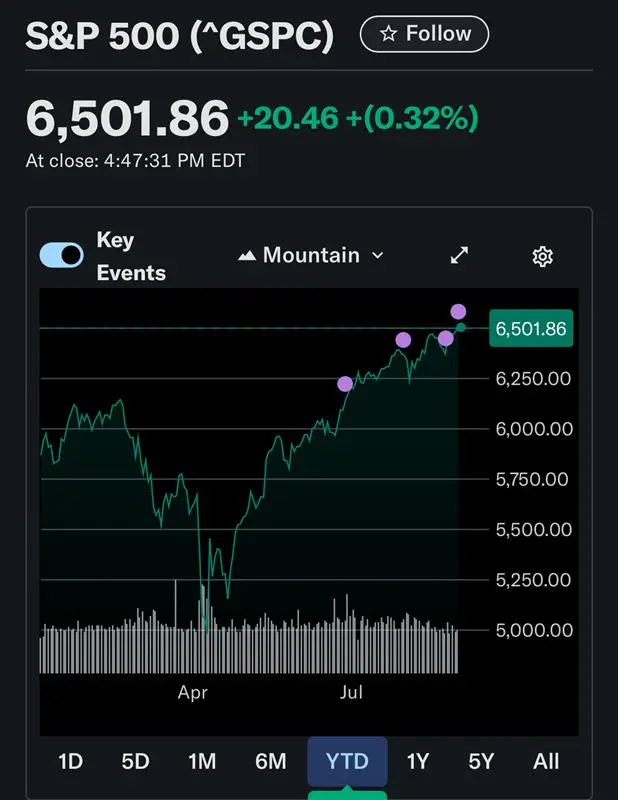Click the star icon in Follow button
618x800 pixels.
click(388, 34)
